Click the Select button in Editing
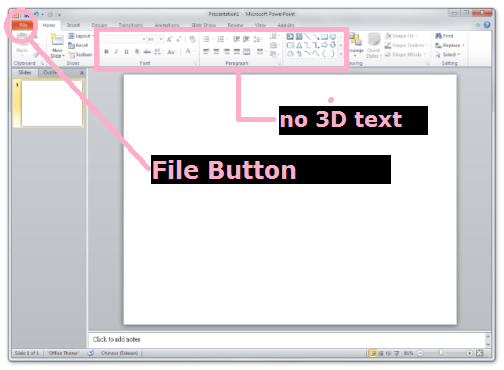The height and width of the screenshot is (370, 504). pyautogui.click(x=448, y=54)
